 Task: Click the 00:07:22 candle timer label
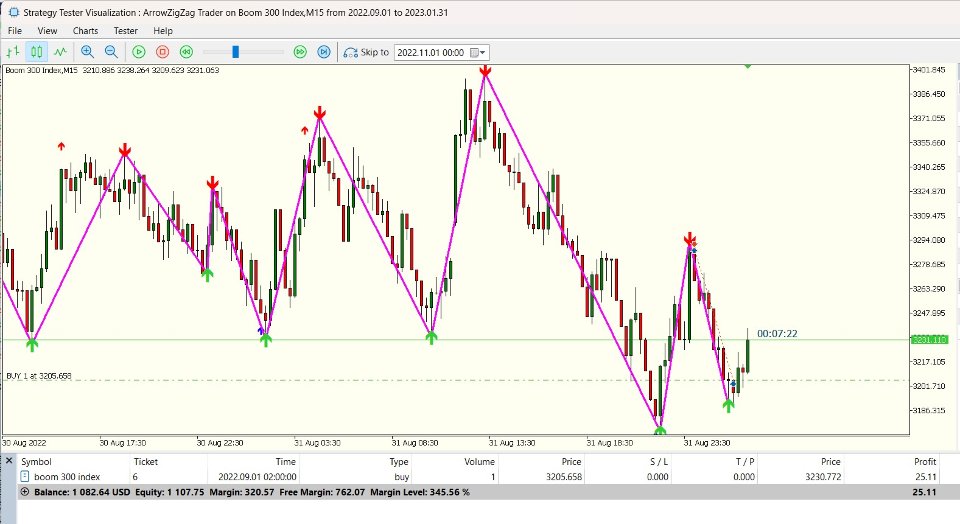click(x=777, y=334)
